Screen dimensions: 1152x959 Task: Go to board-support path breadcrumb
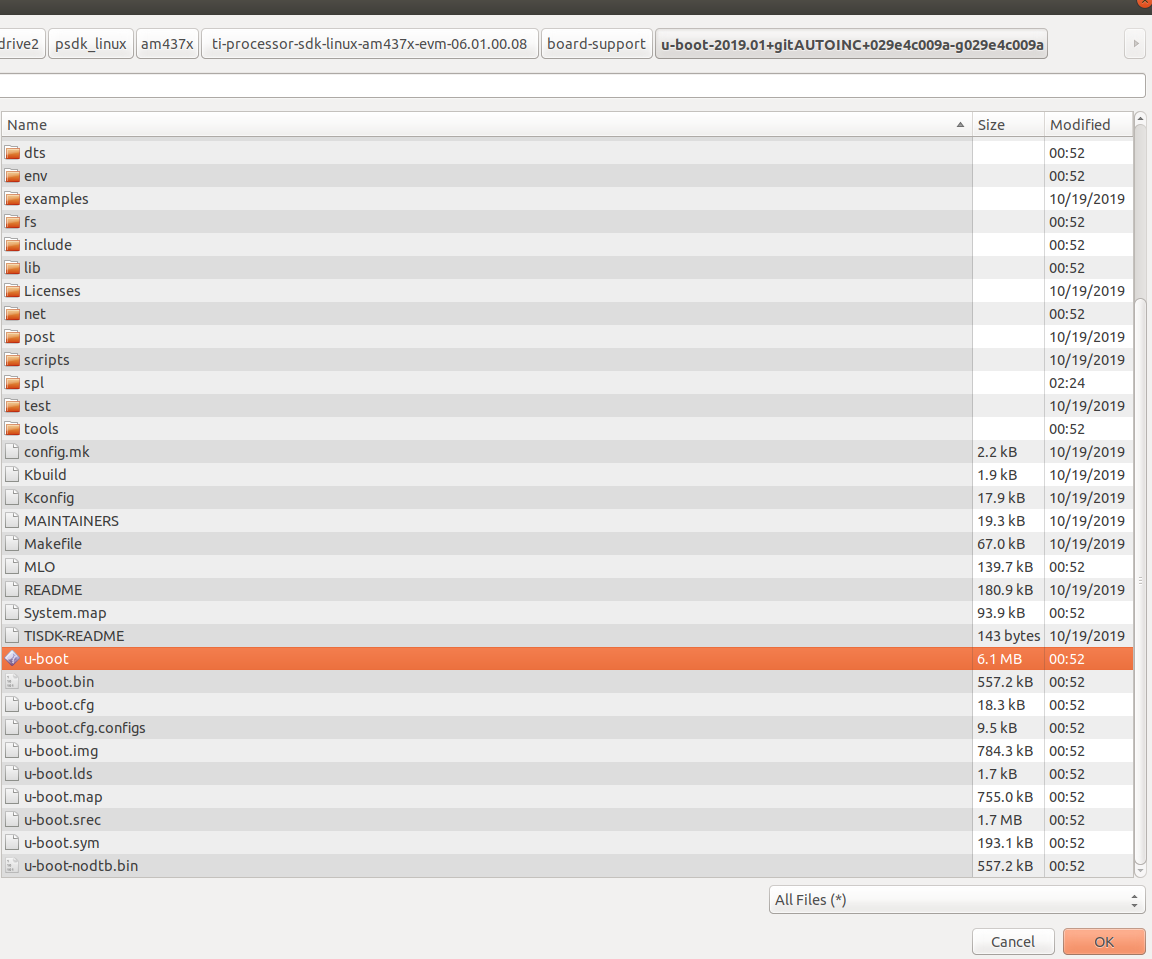(596, 44)
